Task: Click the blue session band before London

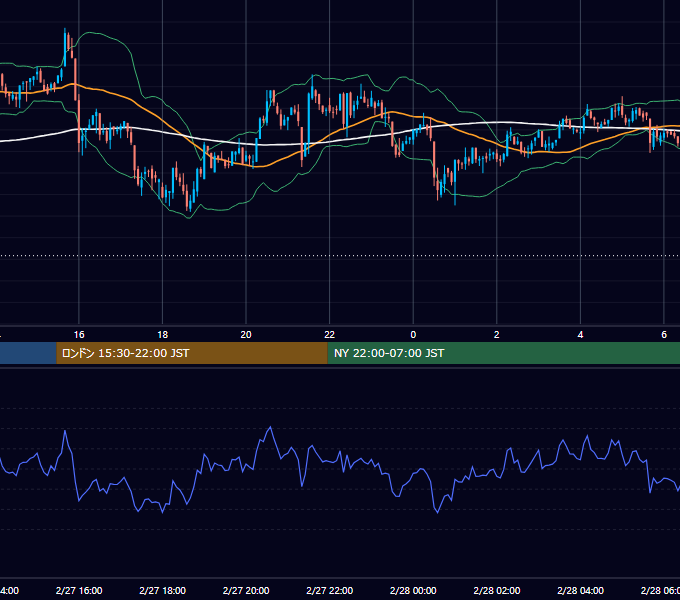Action: pos(28,353)
